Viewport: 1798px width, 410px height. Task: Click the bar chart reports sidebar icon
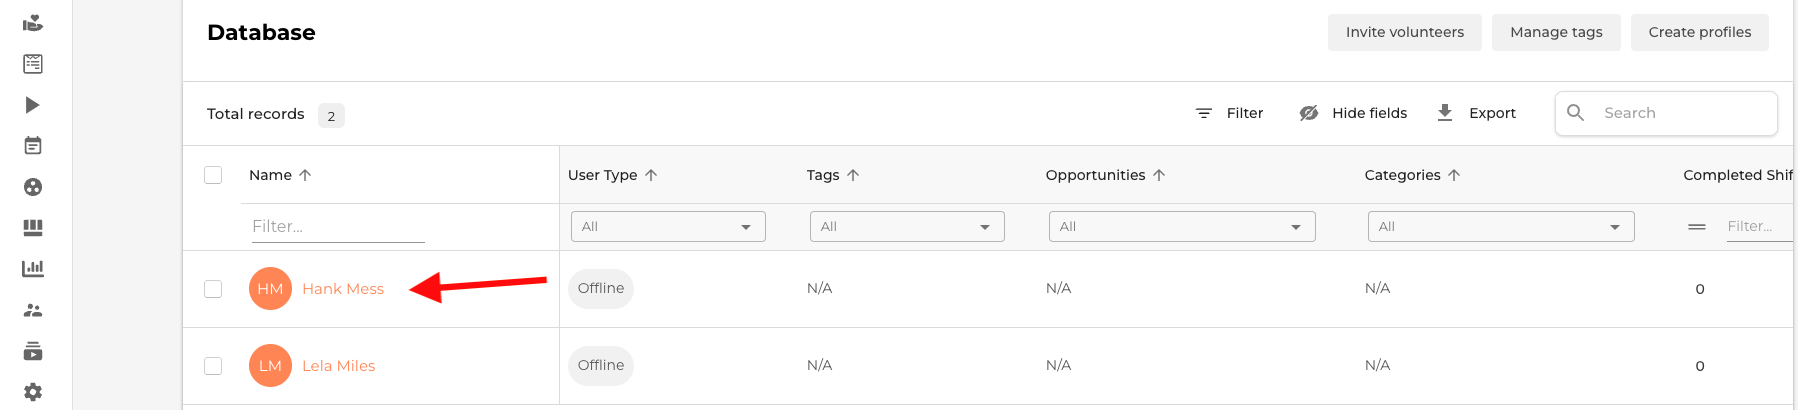click(x=33, y=269)
